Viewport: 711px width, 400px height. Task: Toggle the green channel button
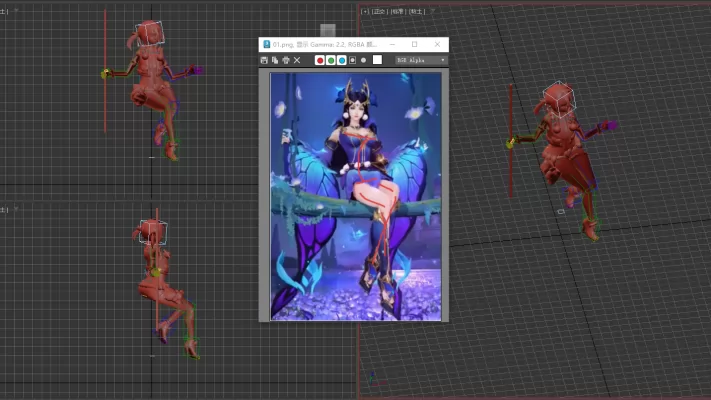331,60
